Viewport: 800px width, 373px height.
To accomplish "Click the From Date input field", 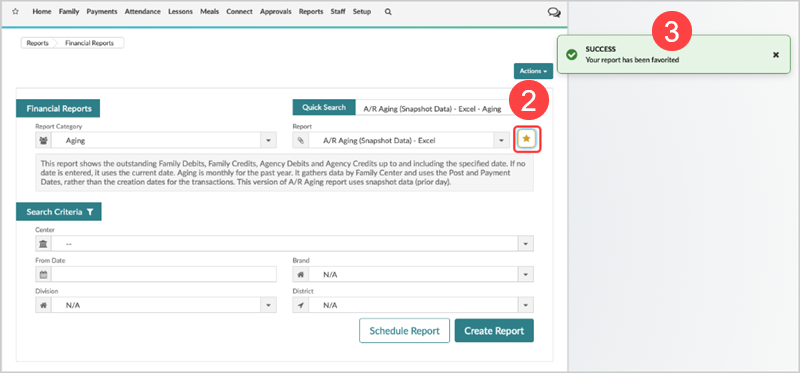I will pyautogui.click(x=164, y=275).
